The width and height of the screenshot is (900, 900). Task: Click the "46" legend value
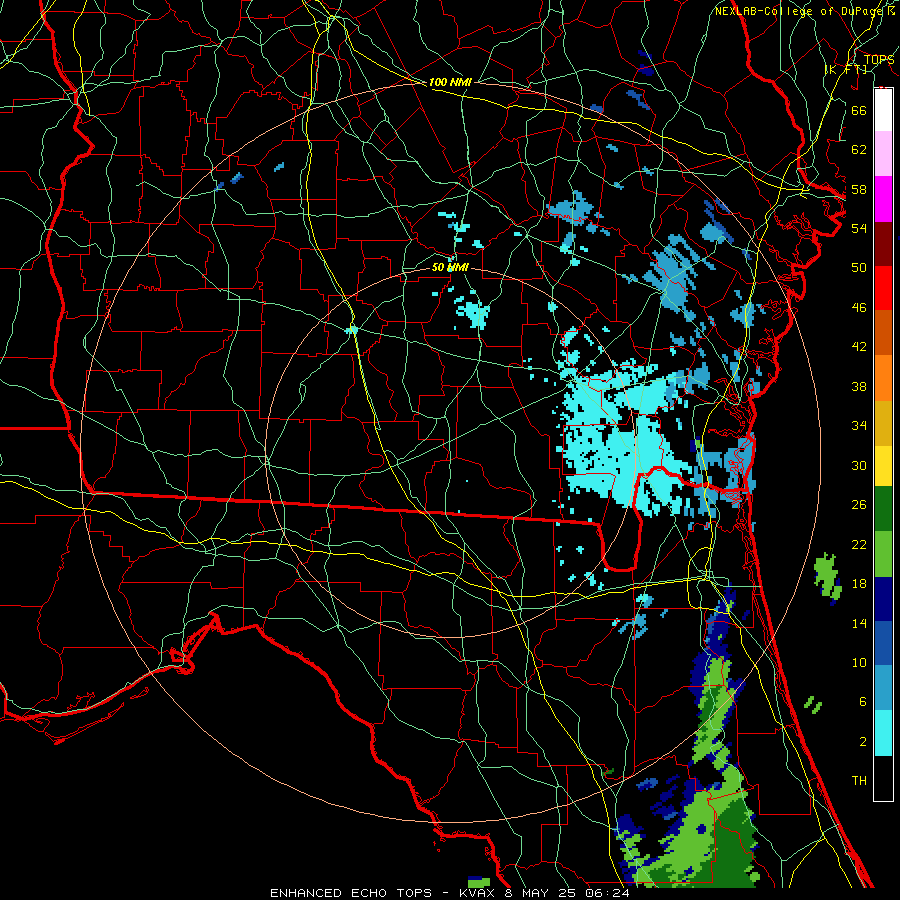pos(859,307)
